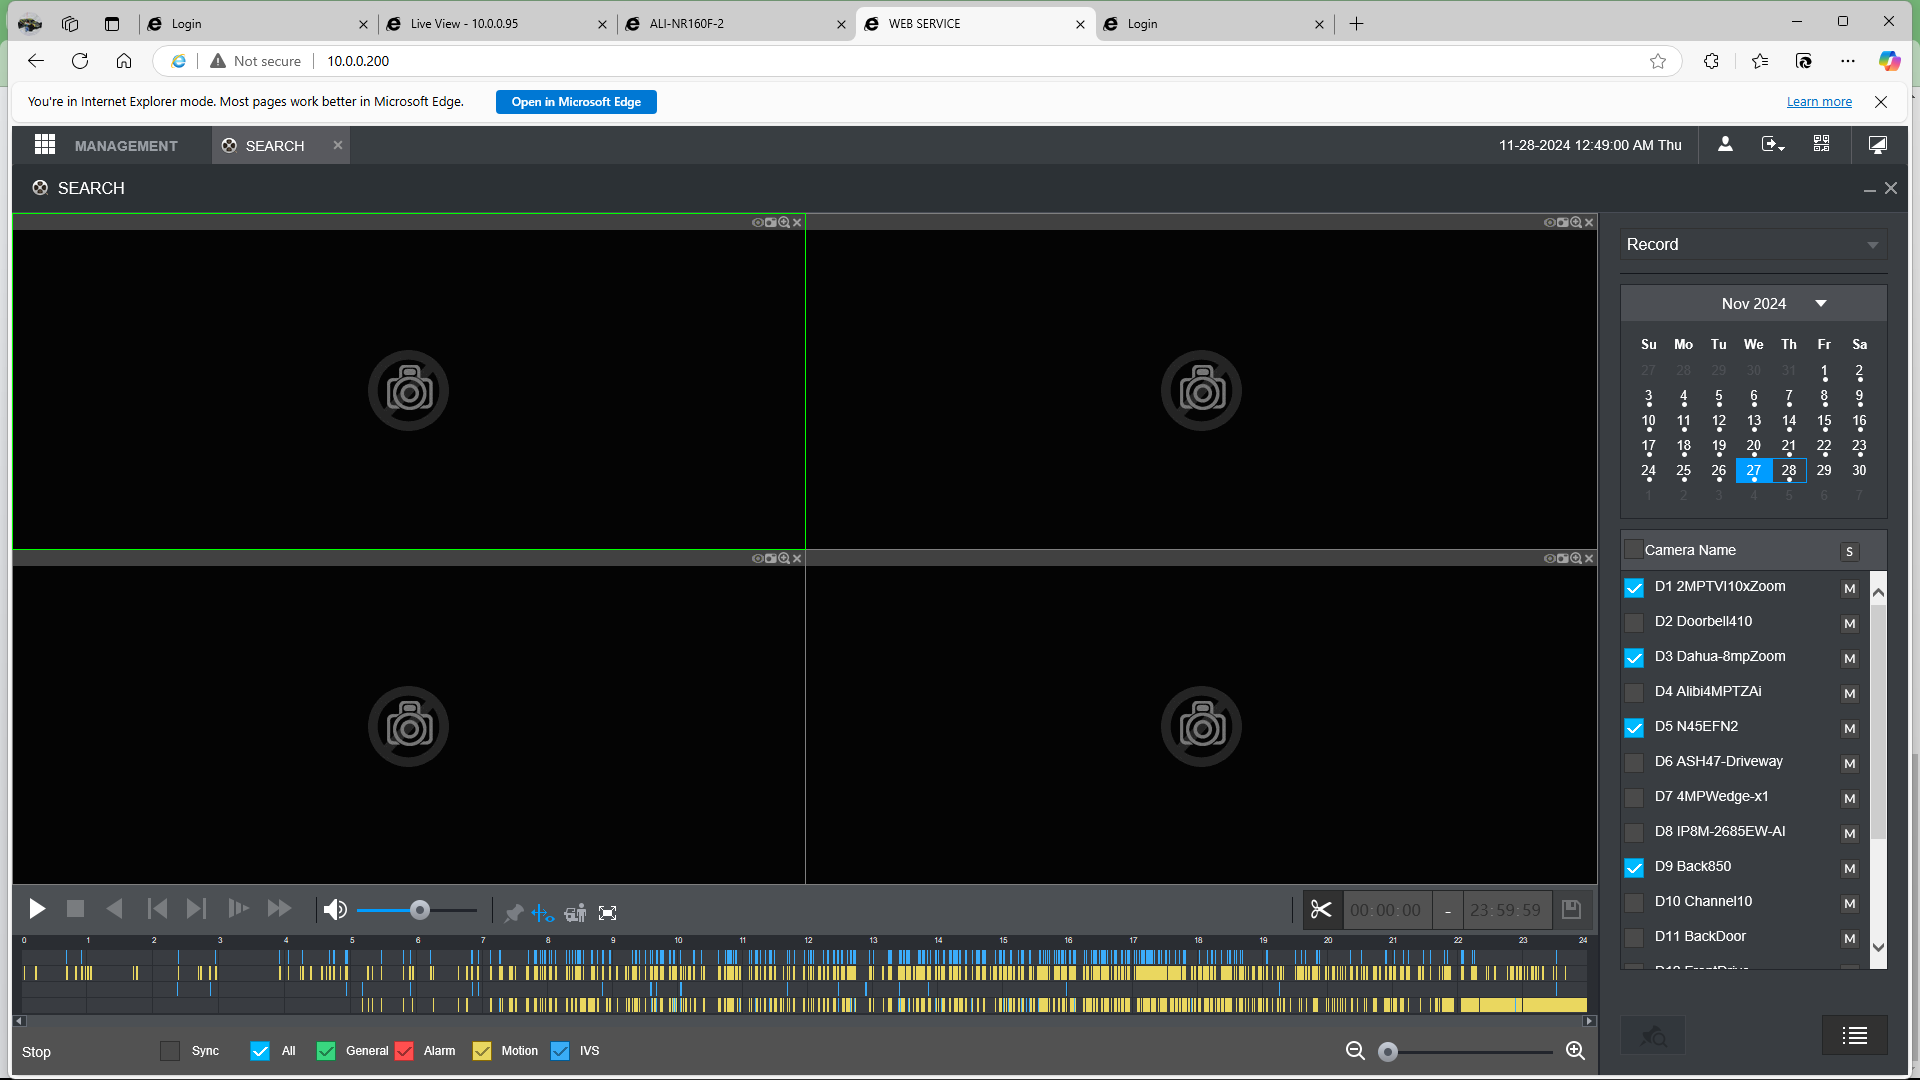Screen dimensions: 1920x1080
Task: Click the fast forward button
Action: point(279,910)
